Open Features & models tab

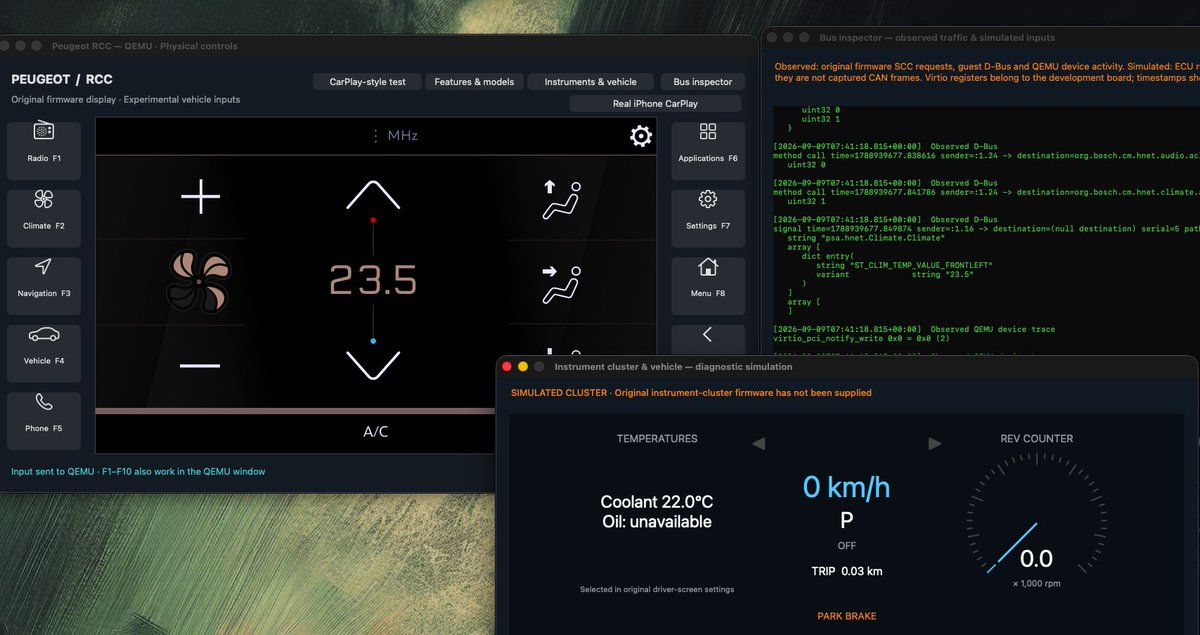[x=474, y=82]
